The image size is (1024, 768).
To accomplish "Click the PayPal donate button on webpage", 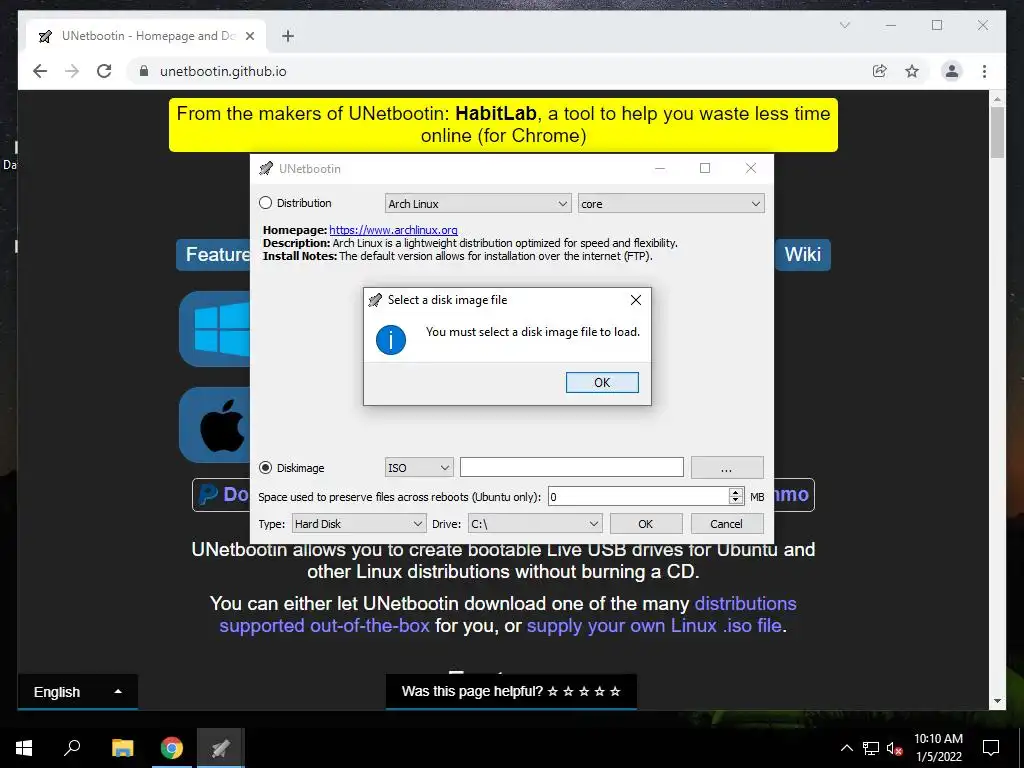I will pyautogui.click(x=221, y=495).
